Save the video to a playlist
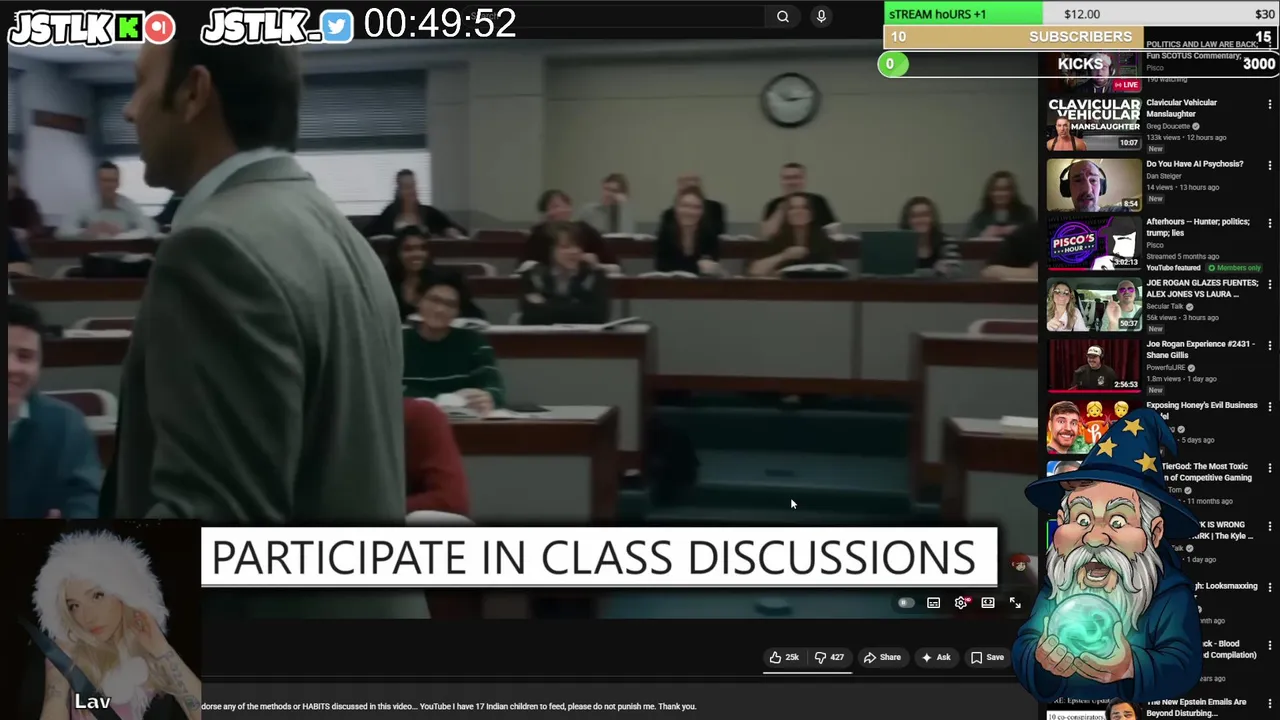Image resolution: width=1280 pixels, height=720 pixels. tap(987, 657)
